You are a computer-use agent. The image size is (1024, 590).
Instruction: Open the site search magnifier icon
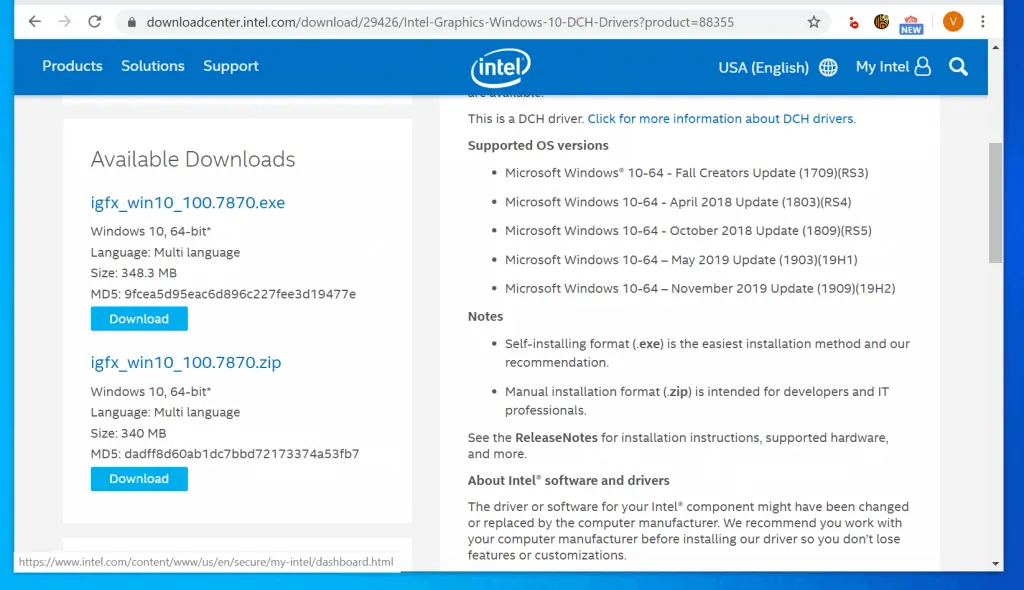[x=958, y=67]
